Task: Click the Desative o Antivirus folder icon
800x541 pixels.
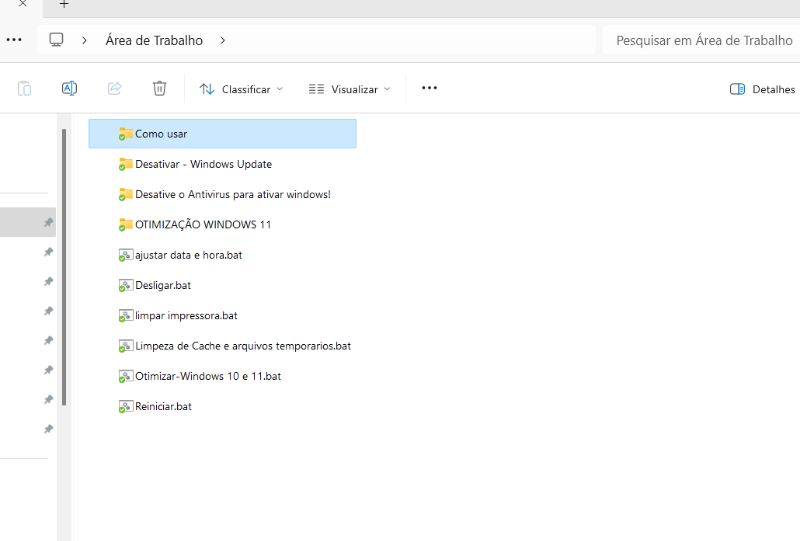Action: click(126, 194)
